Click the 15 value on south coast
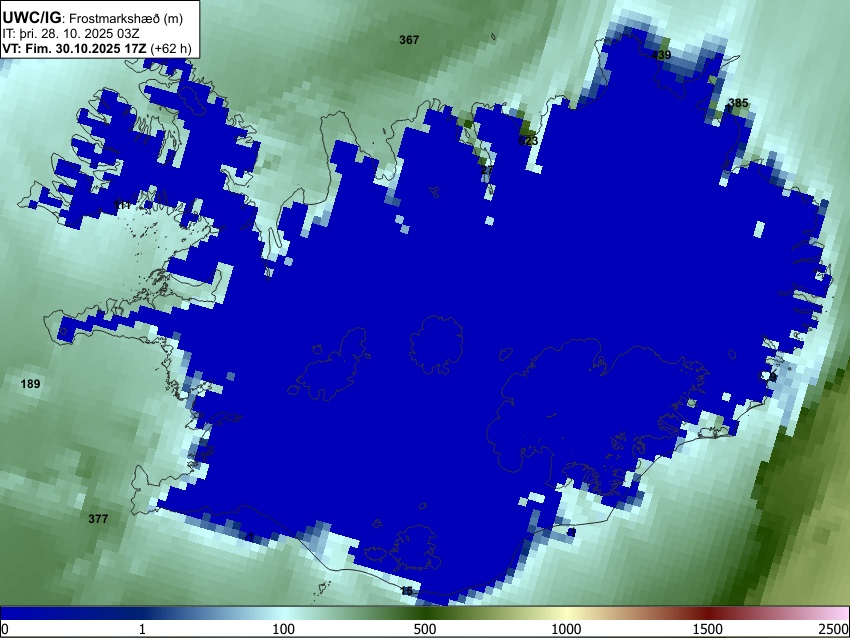The height and width of the screenshot is (638, 850). 407,591
